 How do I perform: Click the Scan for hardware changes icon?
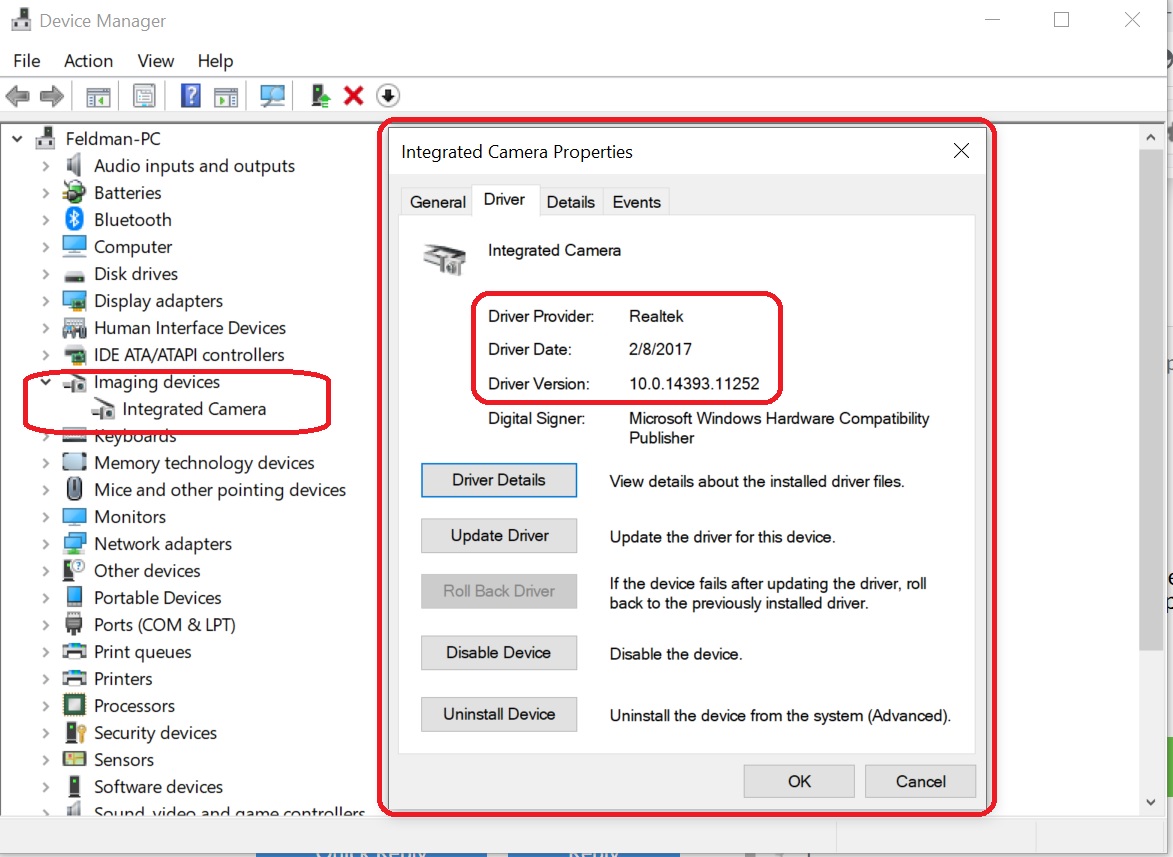pos(271,95)
